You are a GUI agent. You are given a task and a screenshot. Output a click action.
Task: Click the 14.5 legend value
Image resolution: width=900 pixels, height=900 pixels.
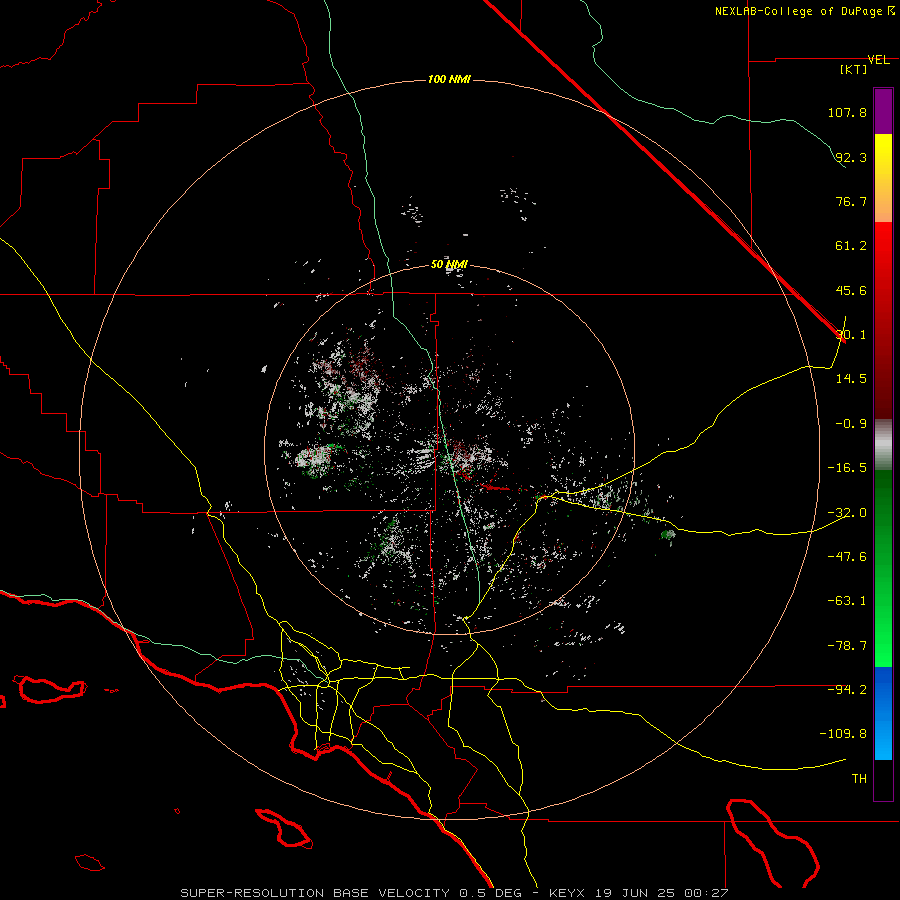(x=851, y=379)
